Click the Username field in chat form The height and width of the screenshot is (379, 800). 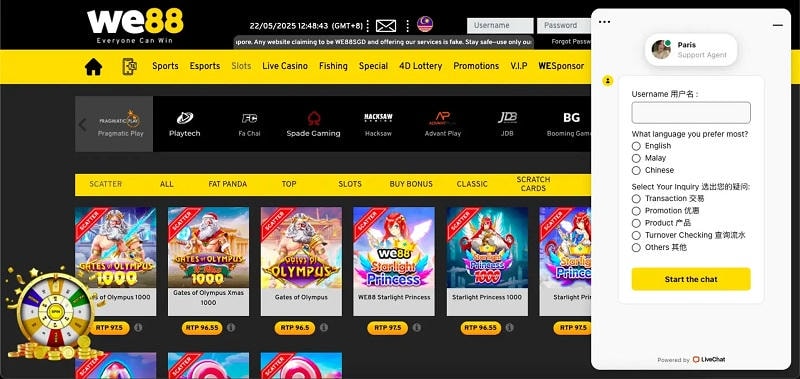[691, 113]
